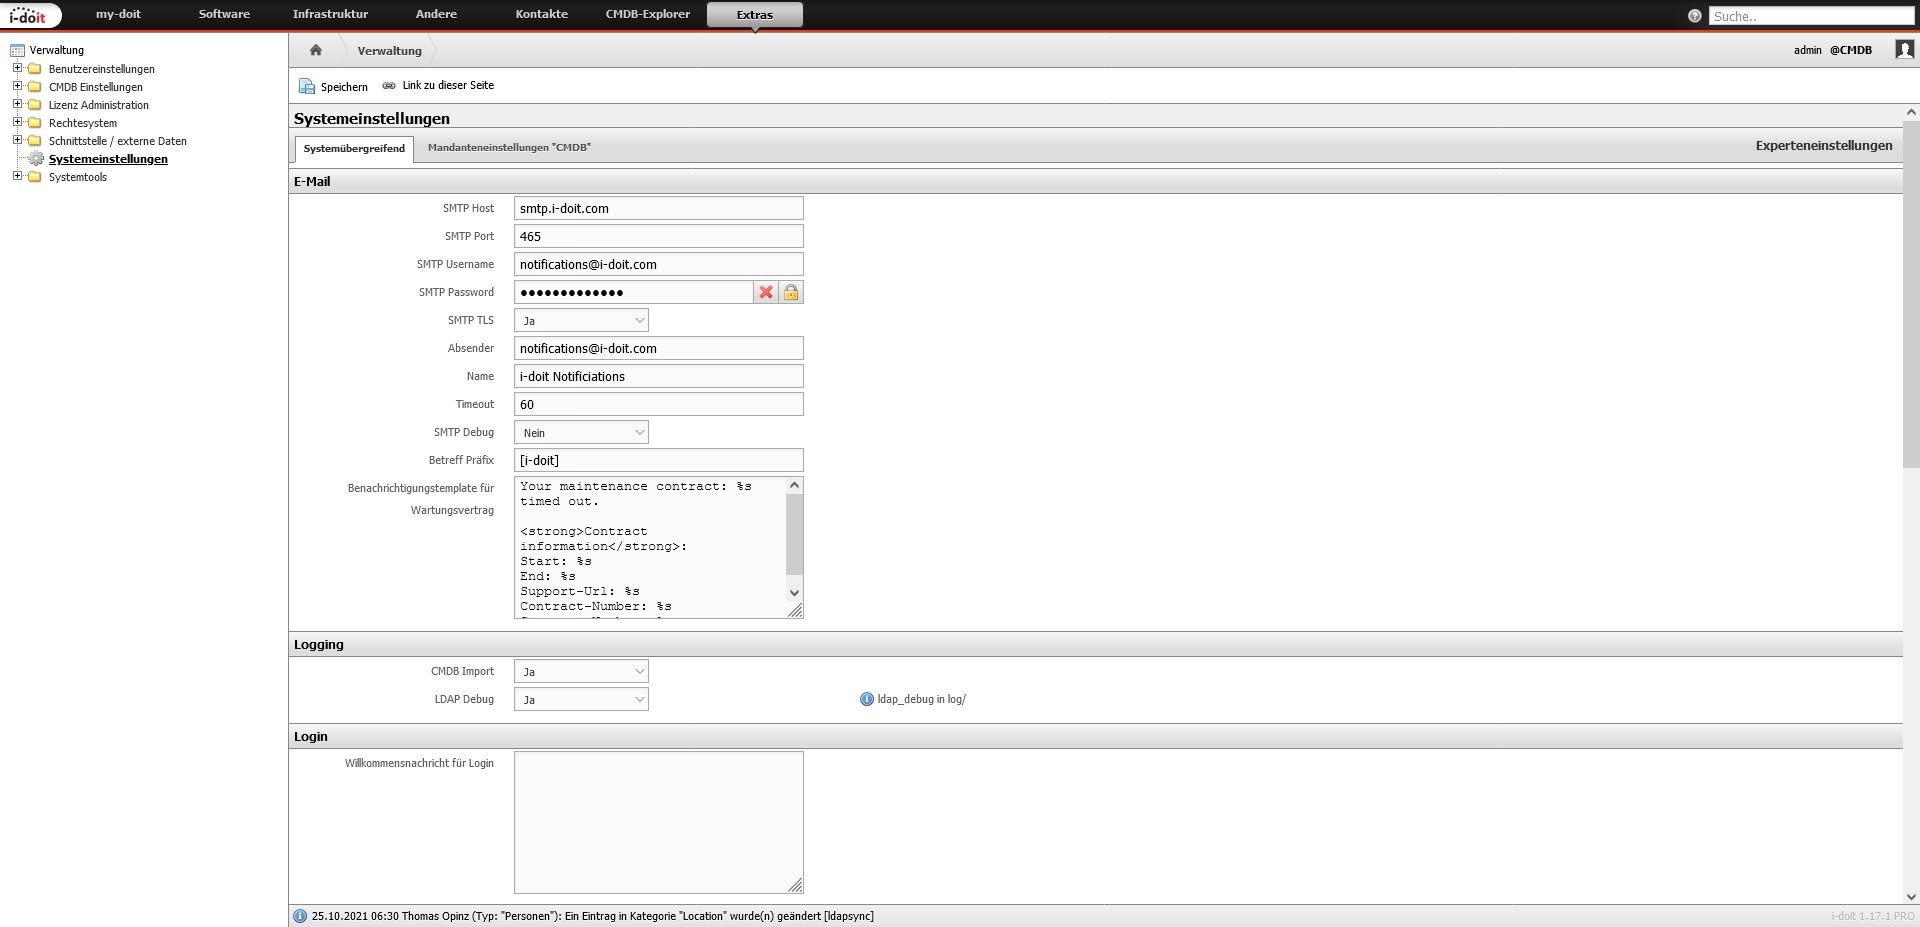The height and width of the screenshot is (927, 1920).
Task: Click the page scroll up arrow
Action: pyautogui.click(x=1911, y=112)
